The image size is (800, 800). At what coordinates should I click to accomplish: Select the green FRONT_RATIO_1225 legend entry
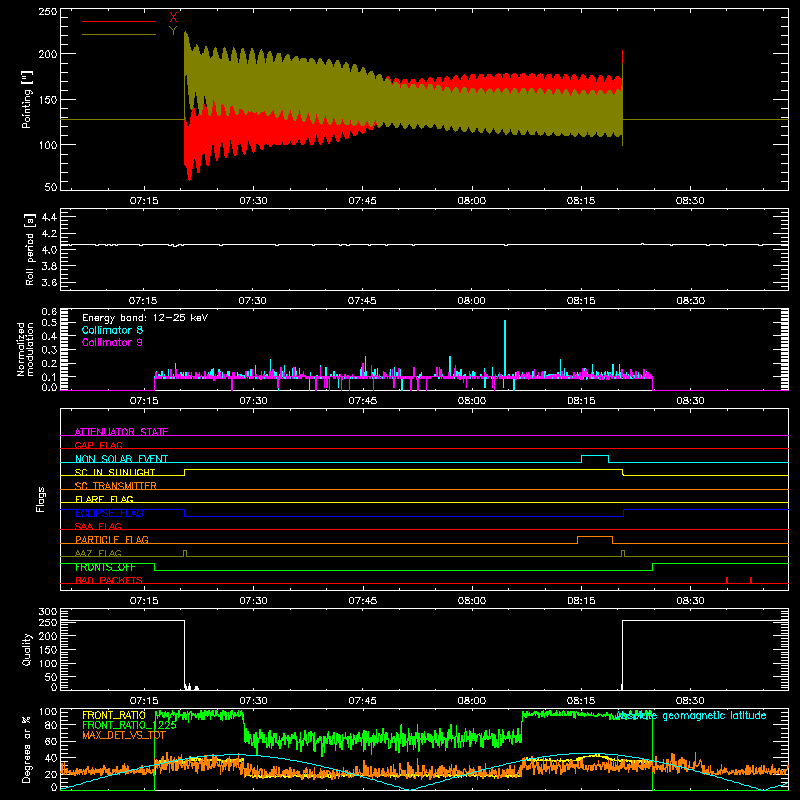(x=130, y=725)
